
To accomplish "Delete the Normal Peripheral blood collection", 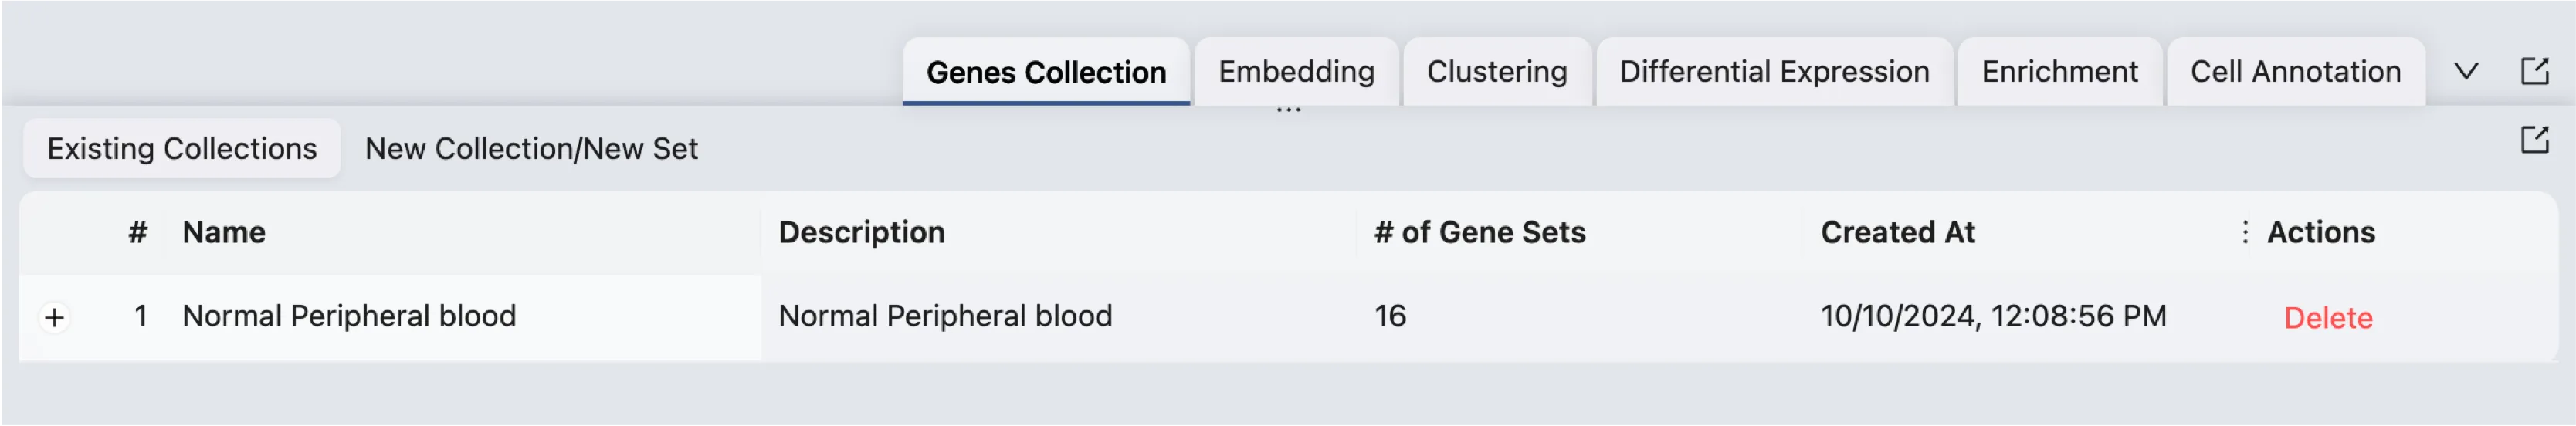I will (x=2327, y=318).
